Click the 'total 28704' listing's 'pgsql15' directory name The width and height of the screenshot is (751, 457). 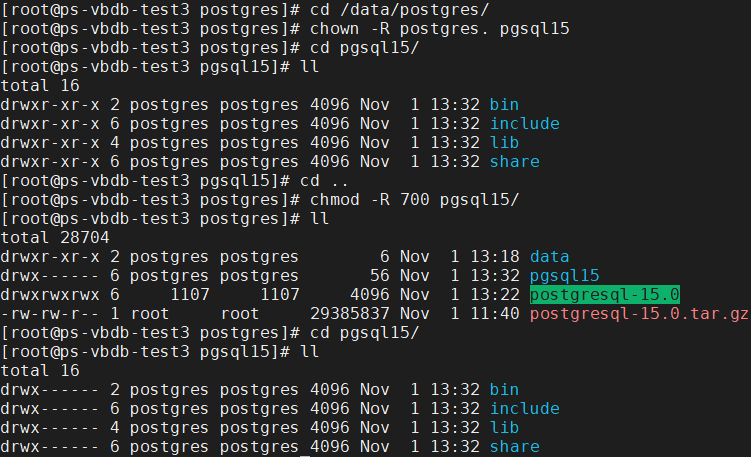pyautogui.click(x=564, y=275)
